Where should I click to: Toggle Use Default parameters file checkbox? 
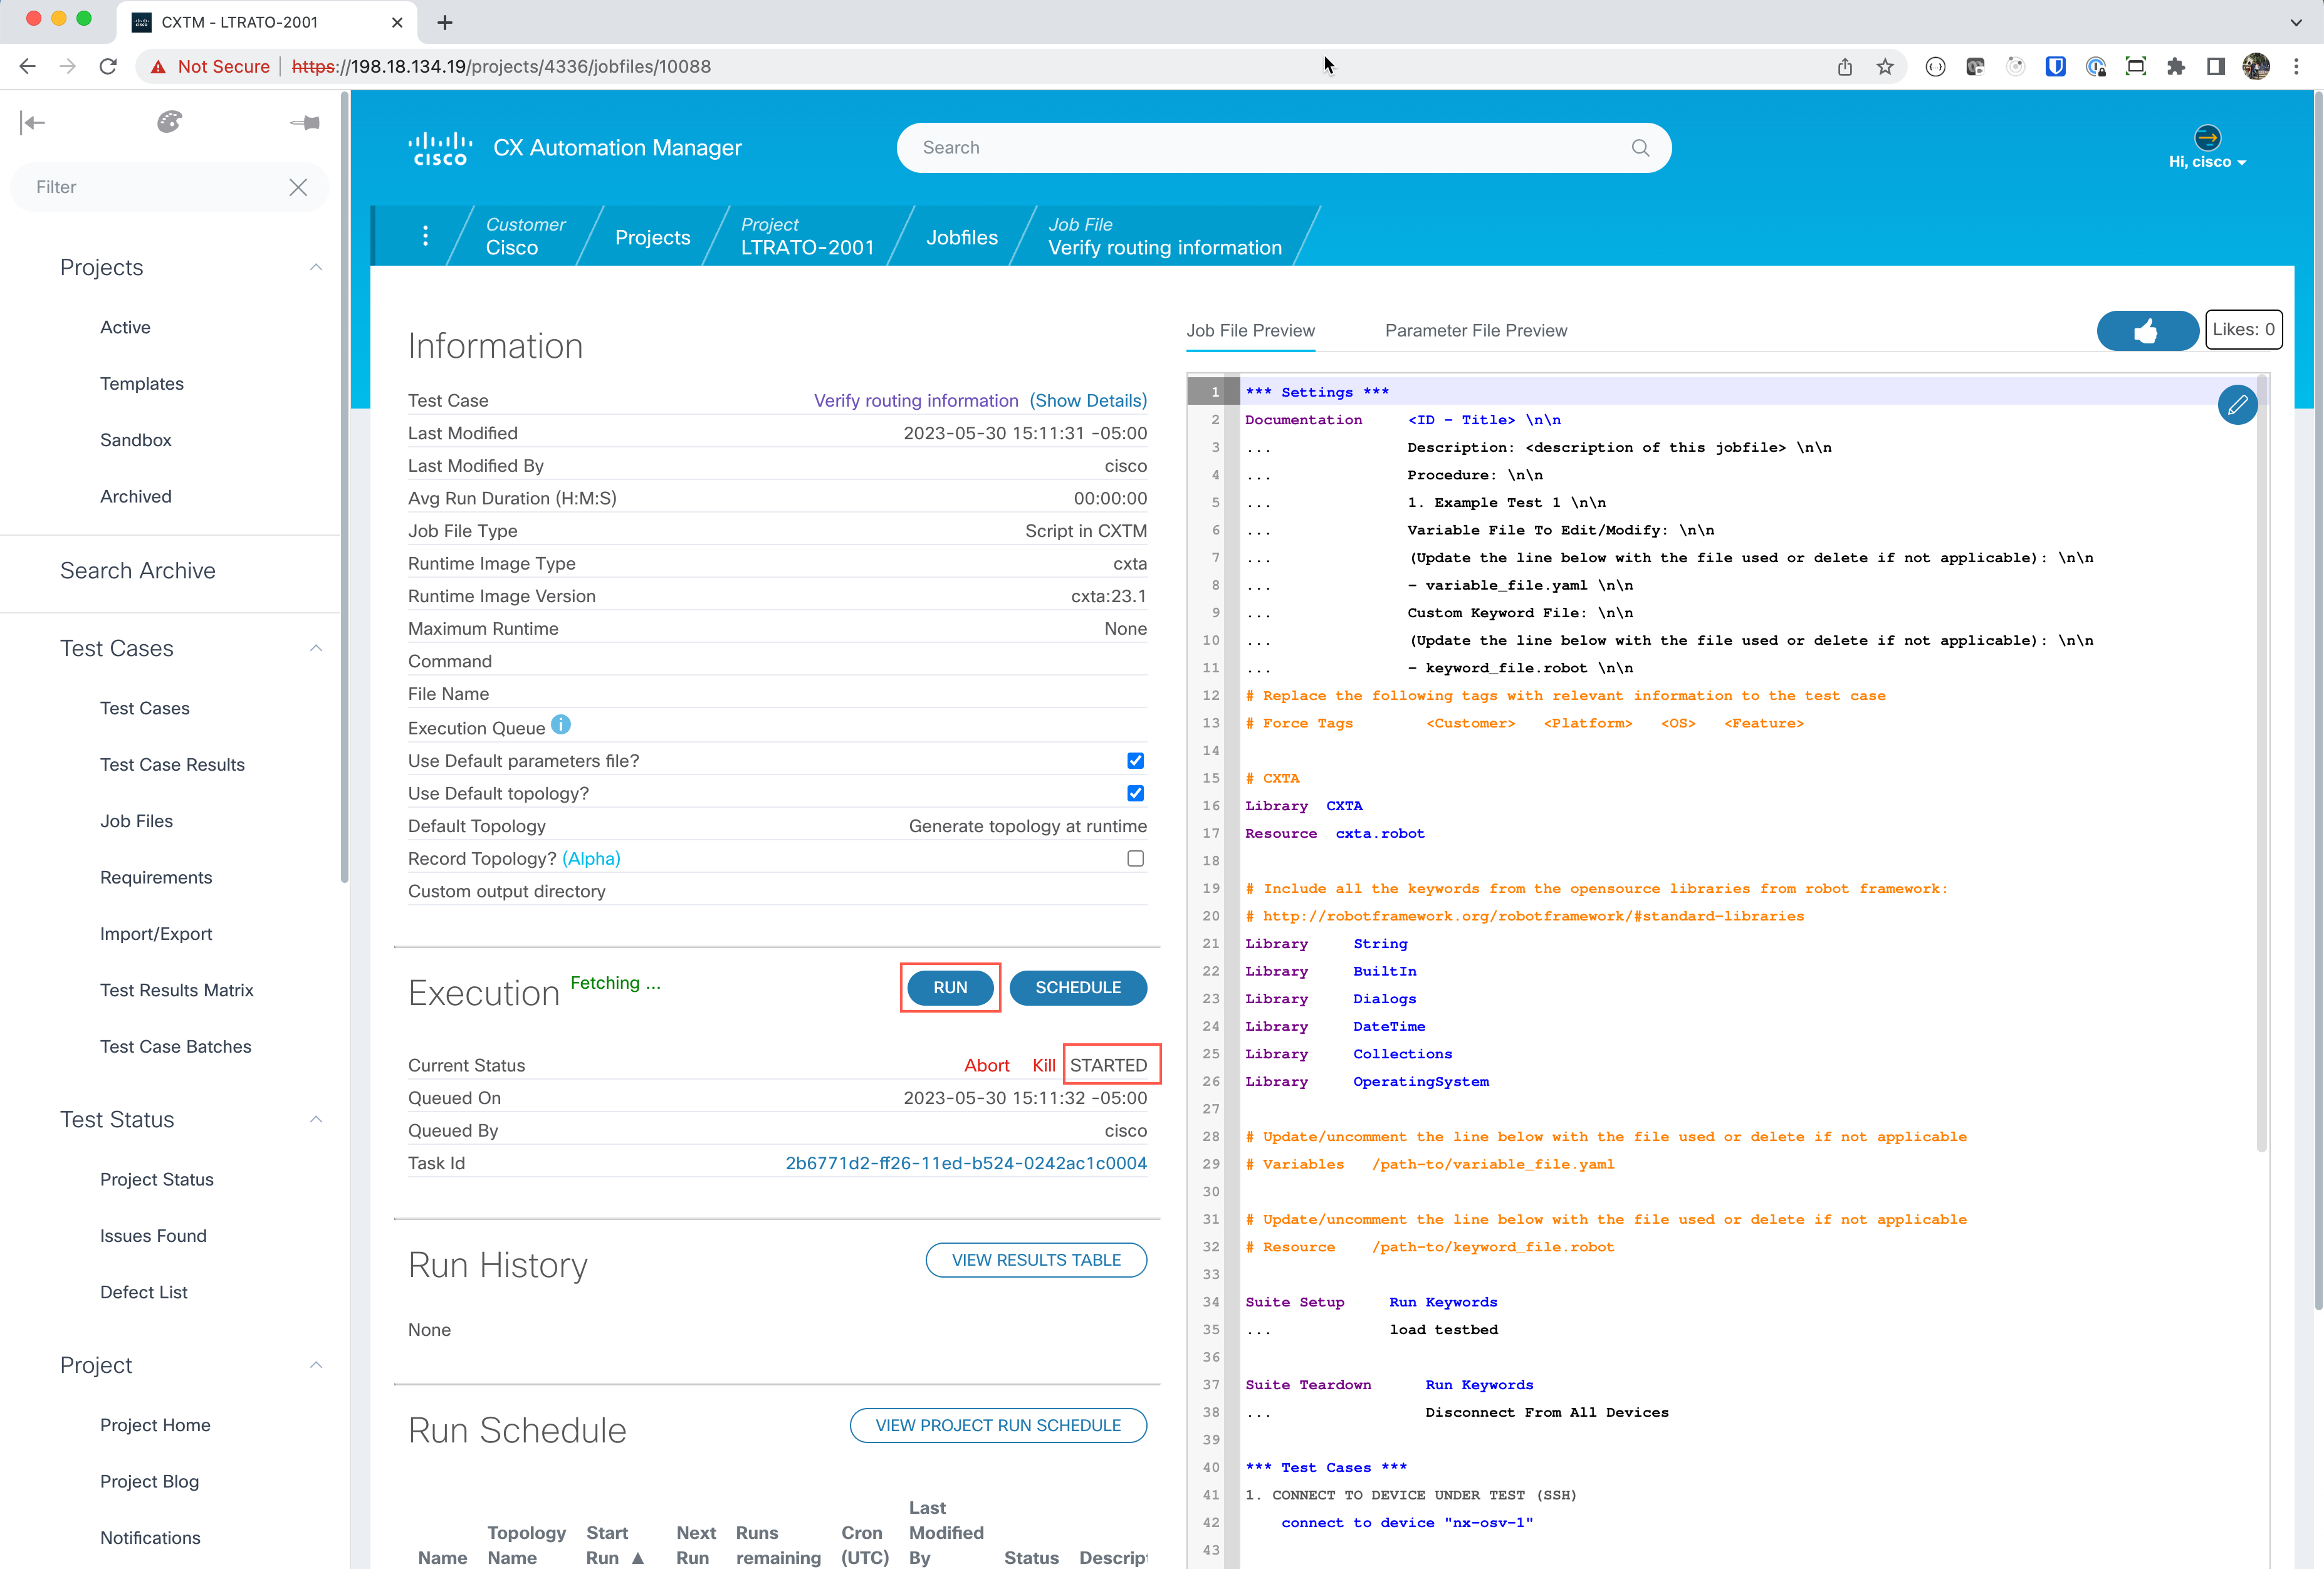click(x=1135, y=761)
